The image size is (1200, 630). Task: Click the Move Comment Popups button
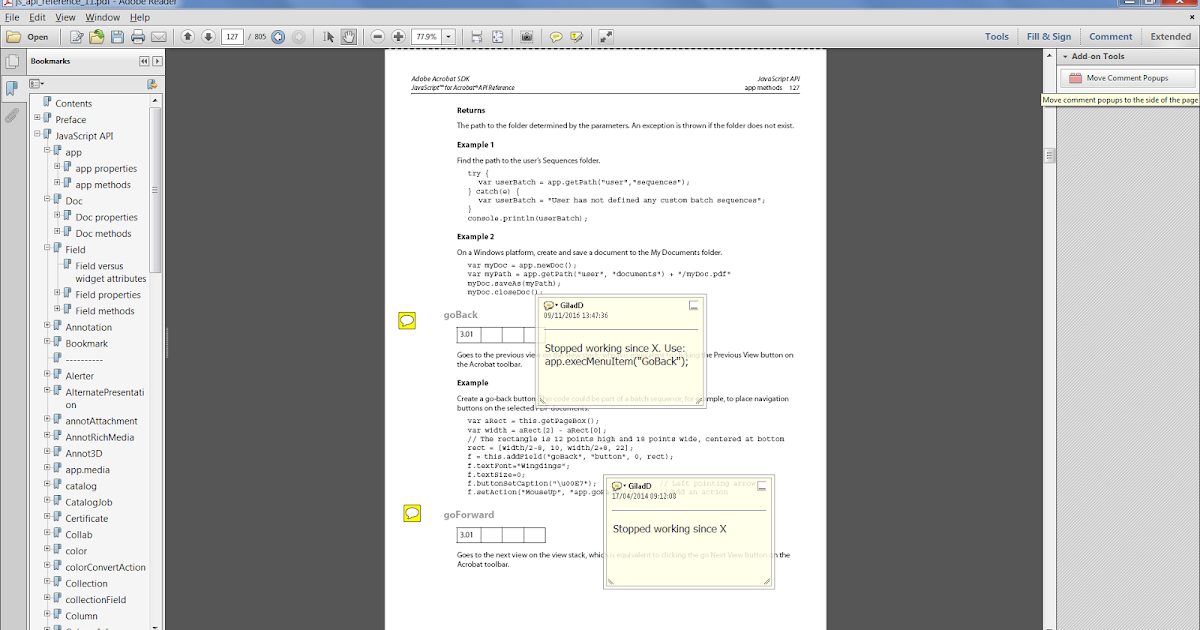click(x=1127, y=77)
